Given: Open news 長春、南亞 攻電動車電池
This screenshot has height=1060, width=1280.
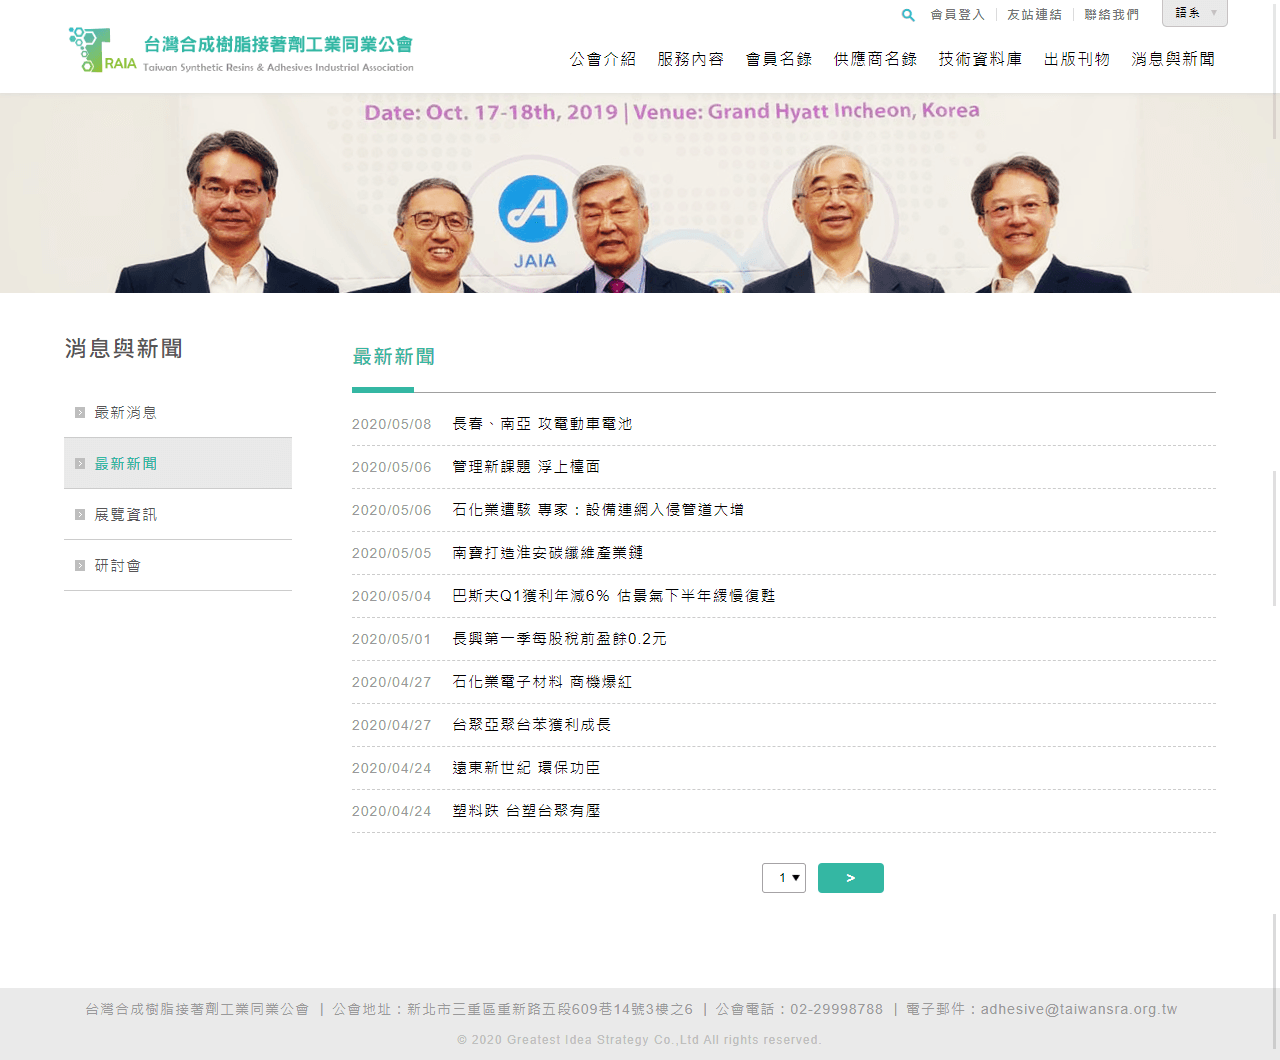Looking at the screenshot, I should pos(542,424).
